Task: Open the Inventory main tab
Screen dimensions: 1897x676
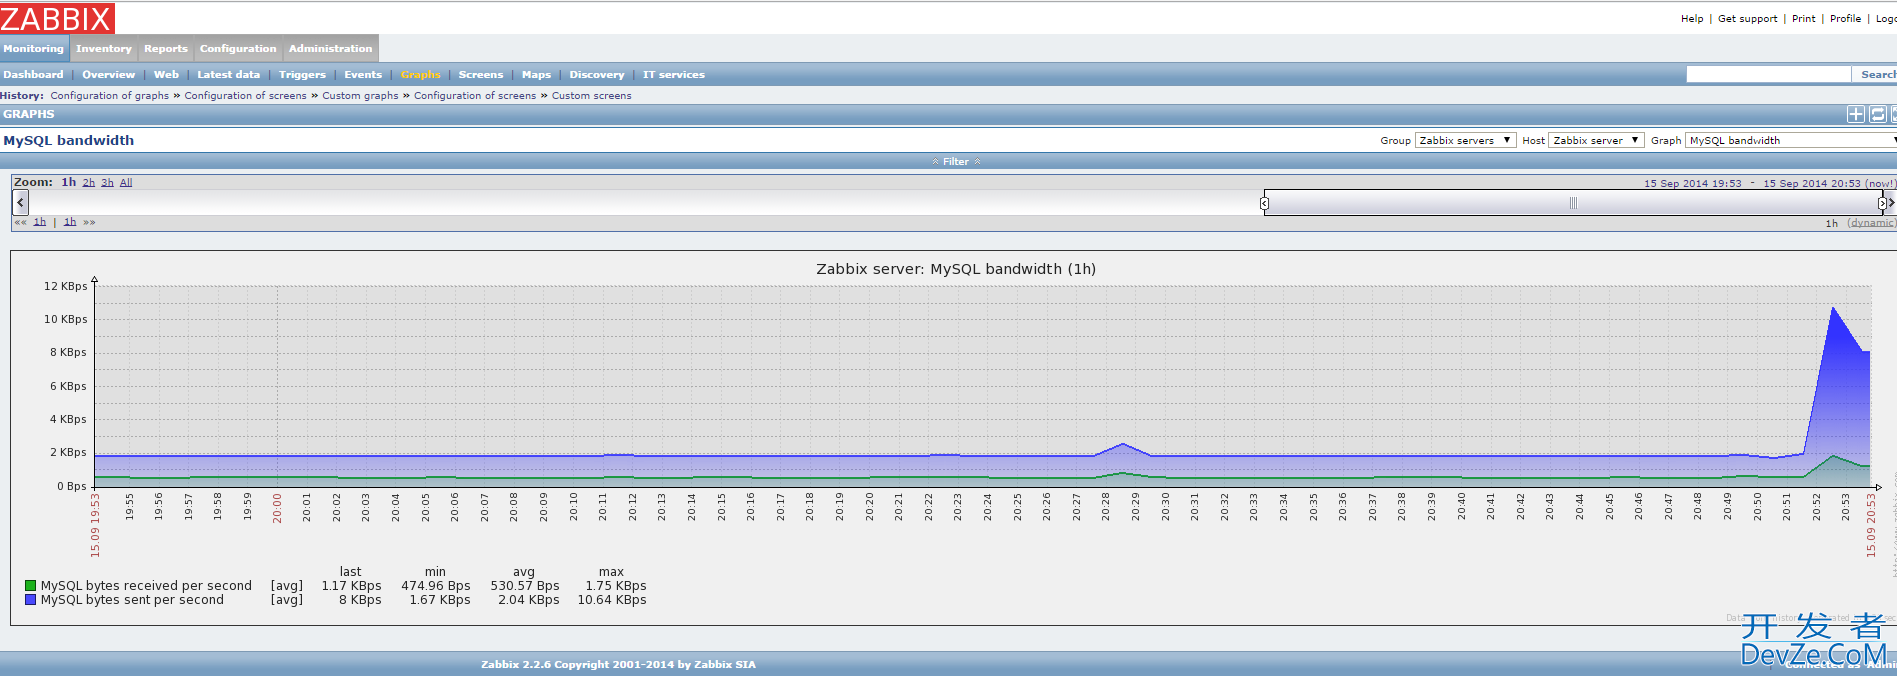Action: [x=104, y=48]
